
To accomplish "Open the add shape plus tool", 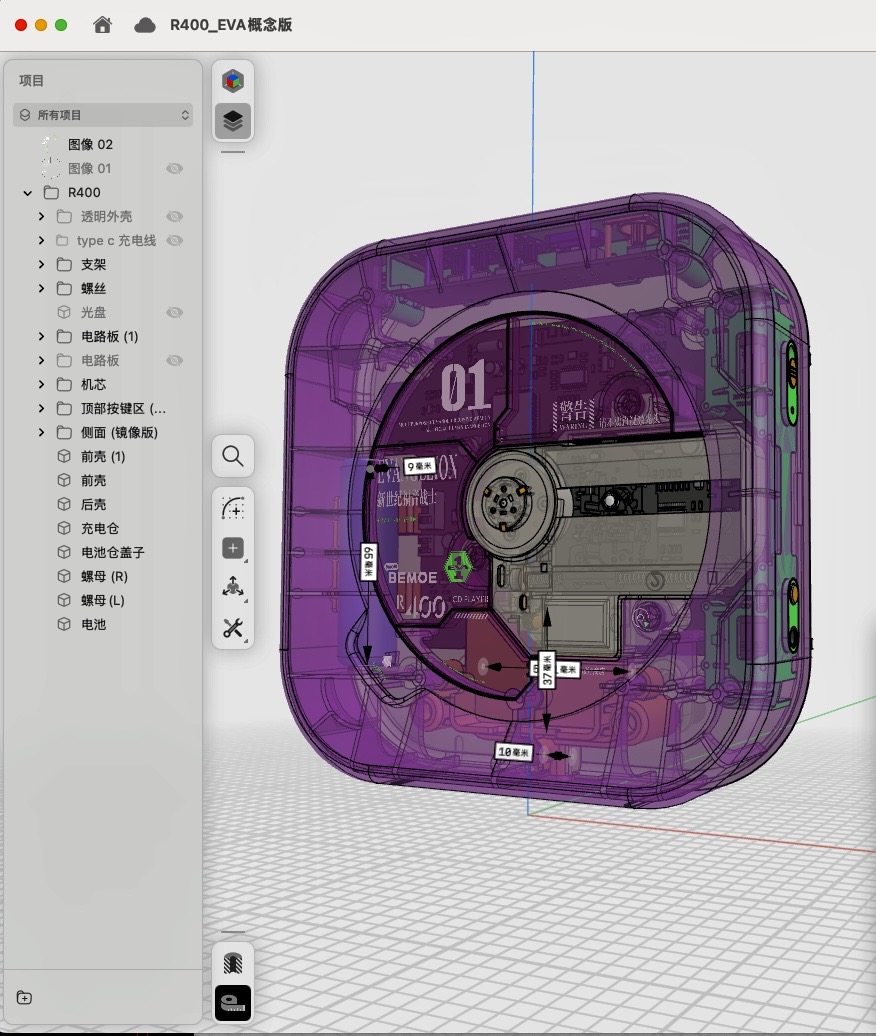I will pyautogui.click(x=233, y=548).
